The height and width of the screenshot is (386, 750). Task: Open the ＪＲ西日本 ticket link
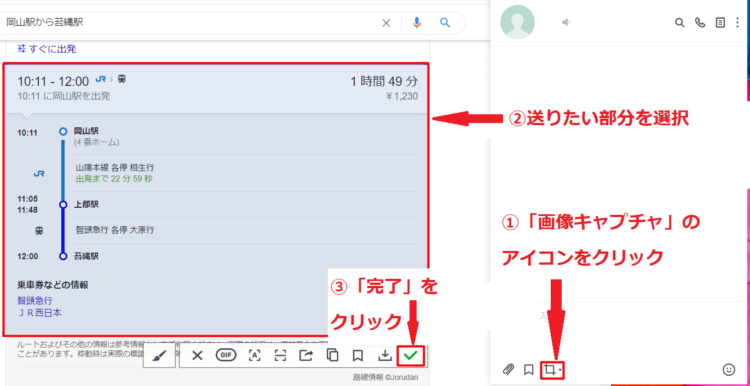tap(39, 313)
